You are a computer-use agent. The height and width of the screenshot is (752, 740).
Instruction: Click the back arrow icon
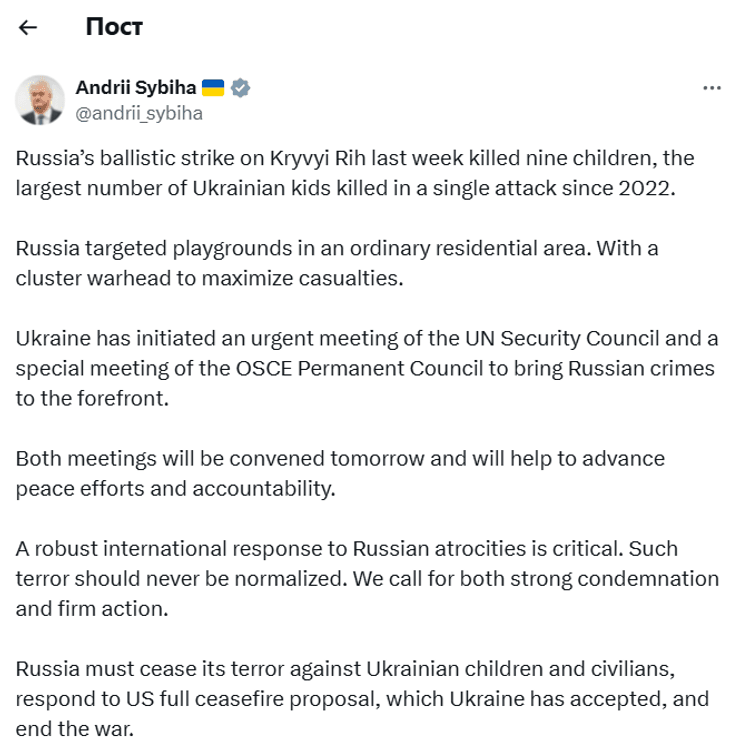click(x=28, y=27)
